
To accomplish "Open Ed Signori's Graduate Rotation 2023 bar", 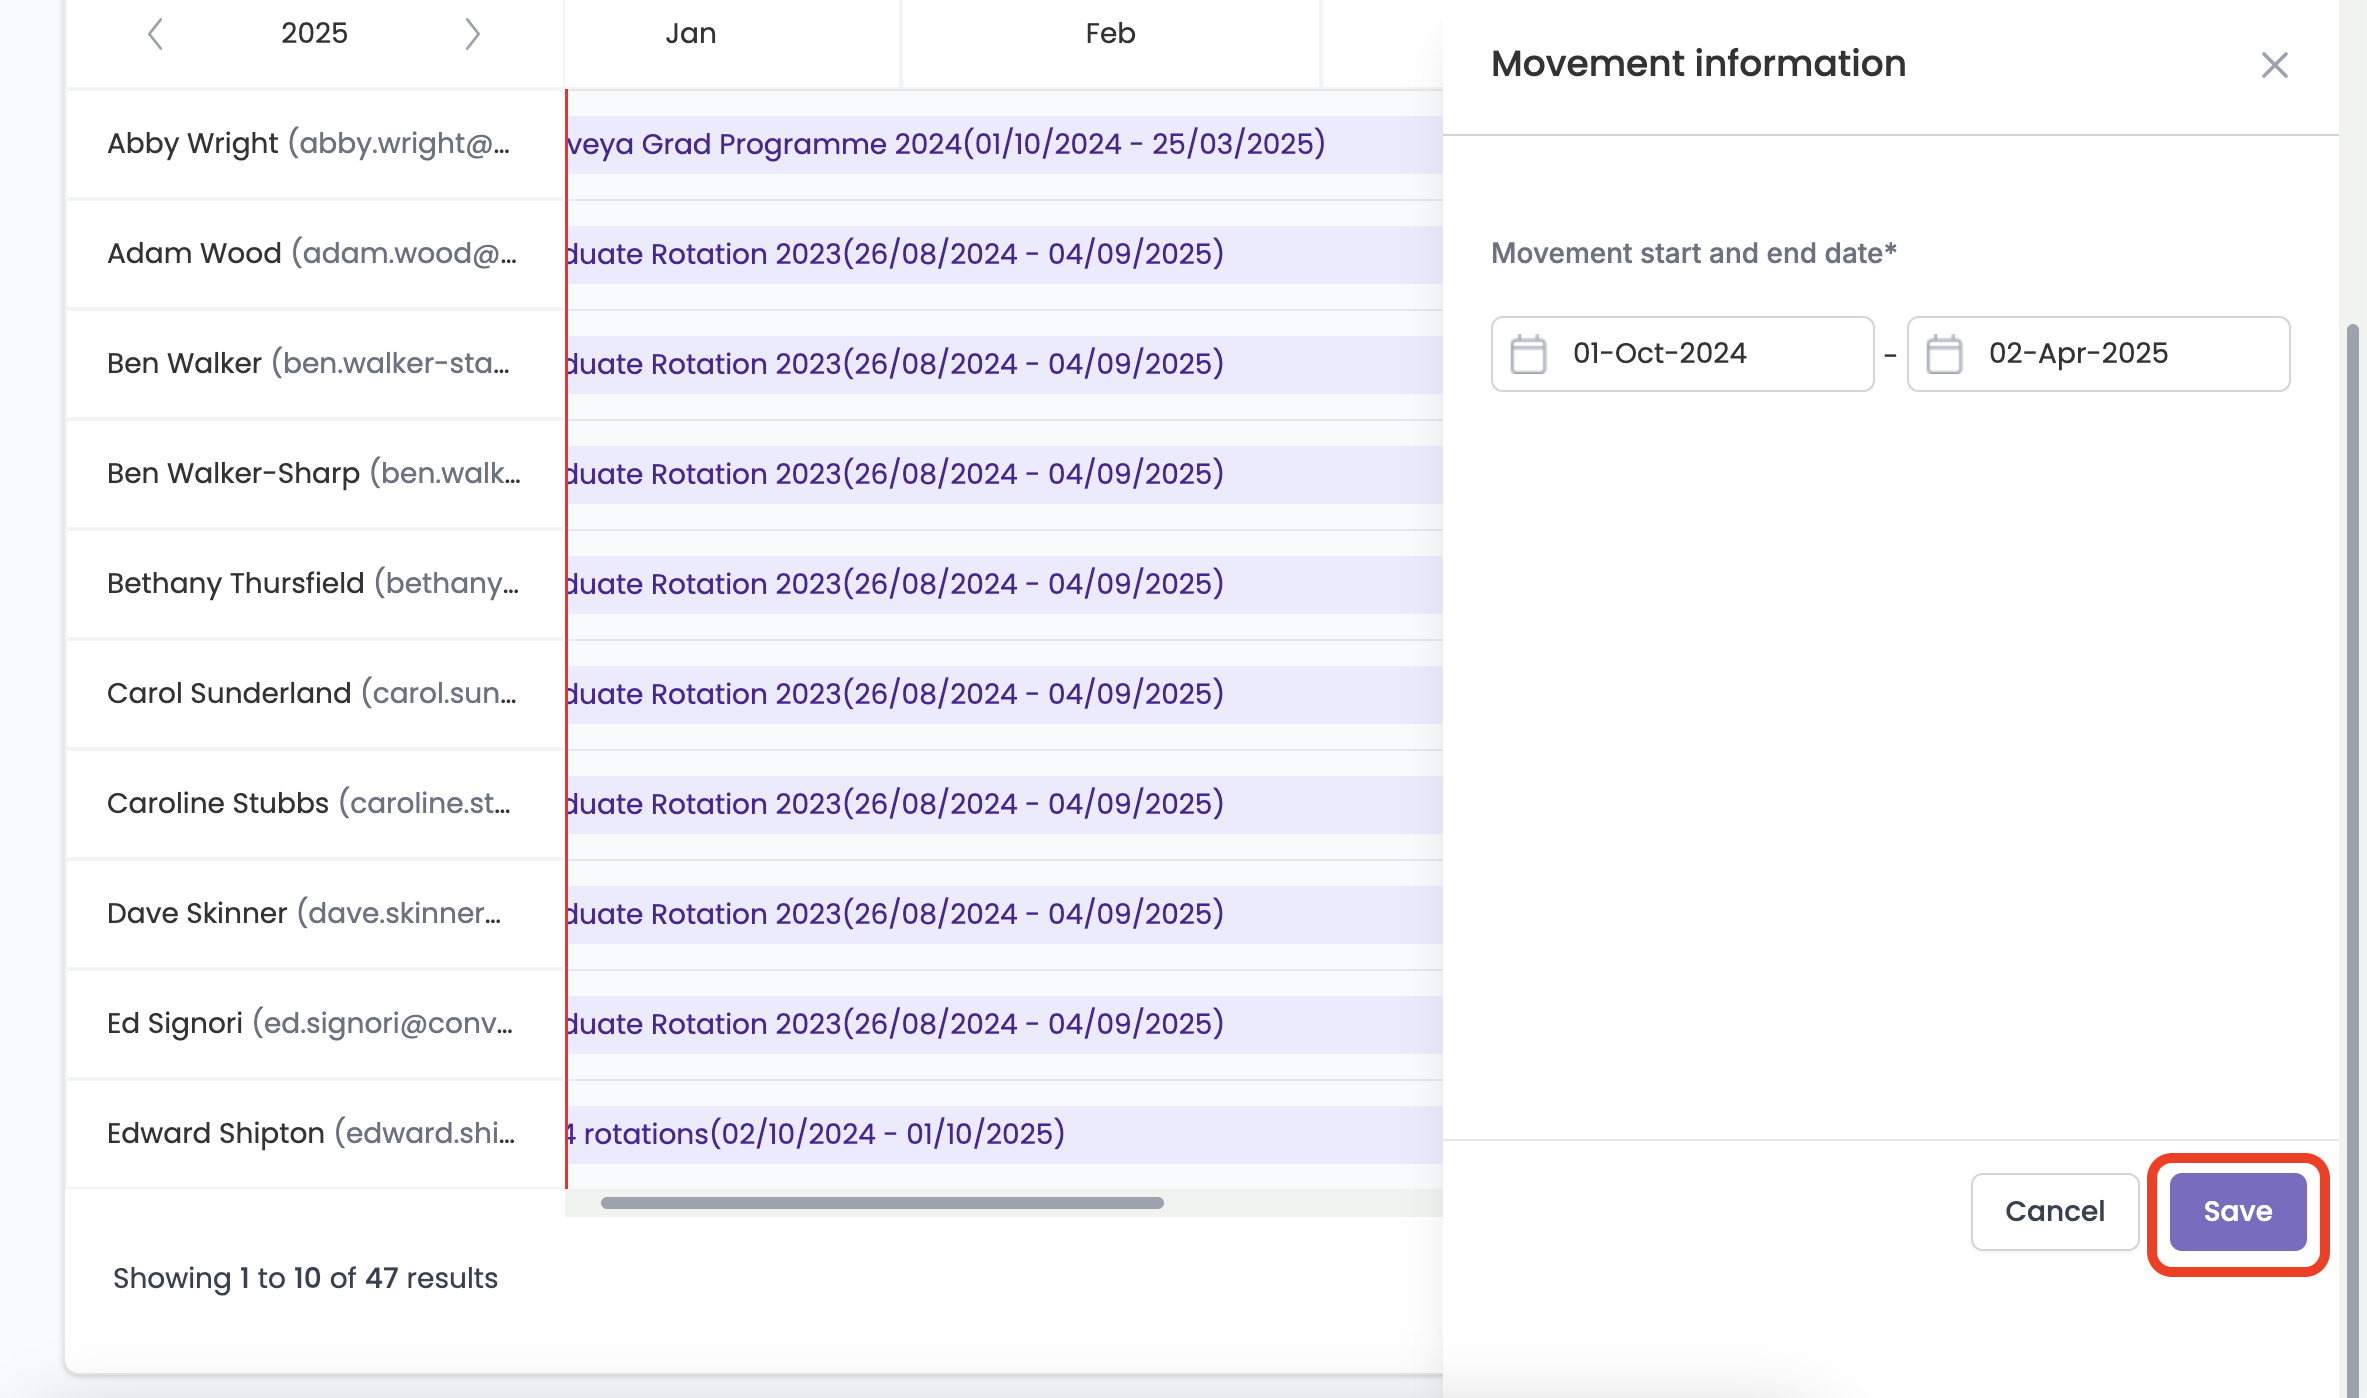I will (1004, 1025).
